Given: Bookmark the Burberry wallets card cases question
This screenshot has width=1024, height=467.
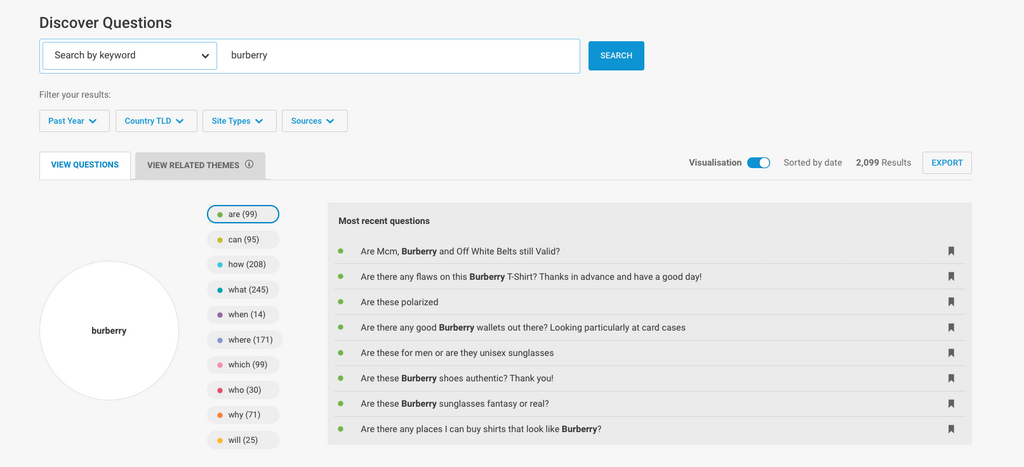Looking at the screenshot, I should 951,327.
